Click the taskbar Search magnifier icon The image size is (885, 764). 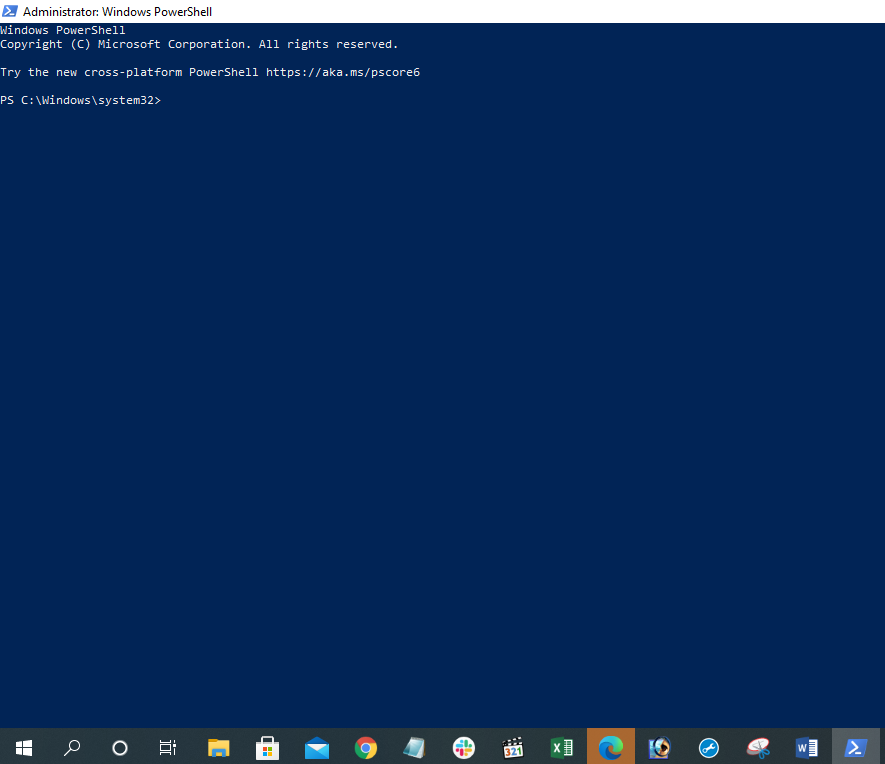(72, 747)
